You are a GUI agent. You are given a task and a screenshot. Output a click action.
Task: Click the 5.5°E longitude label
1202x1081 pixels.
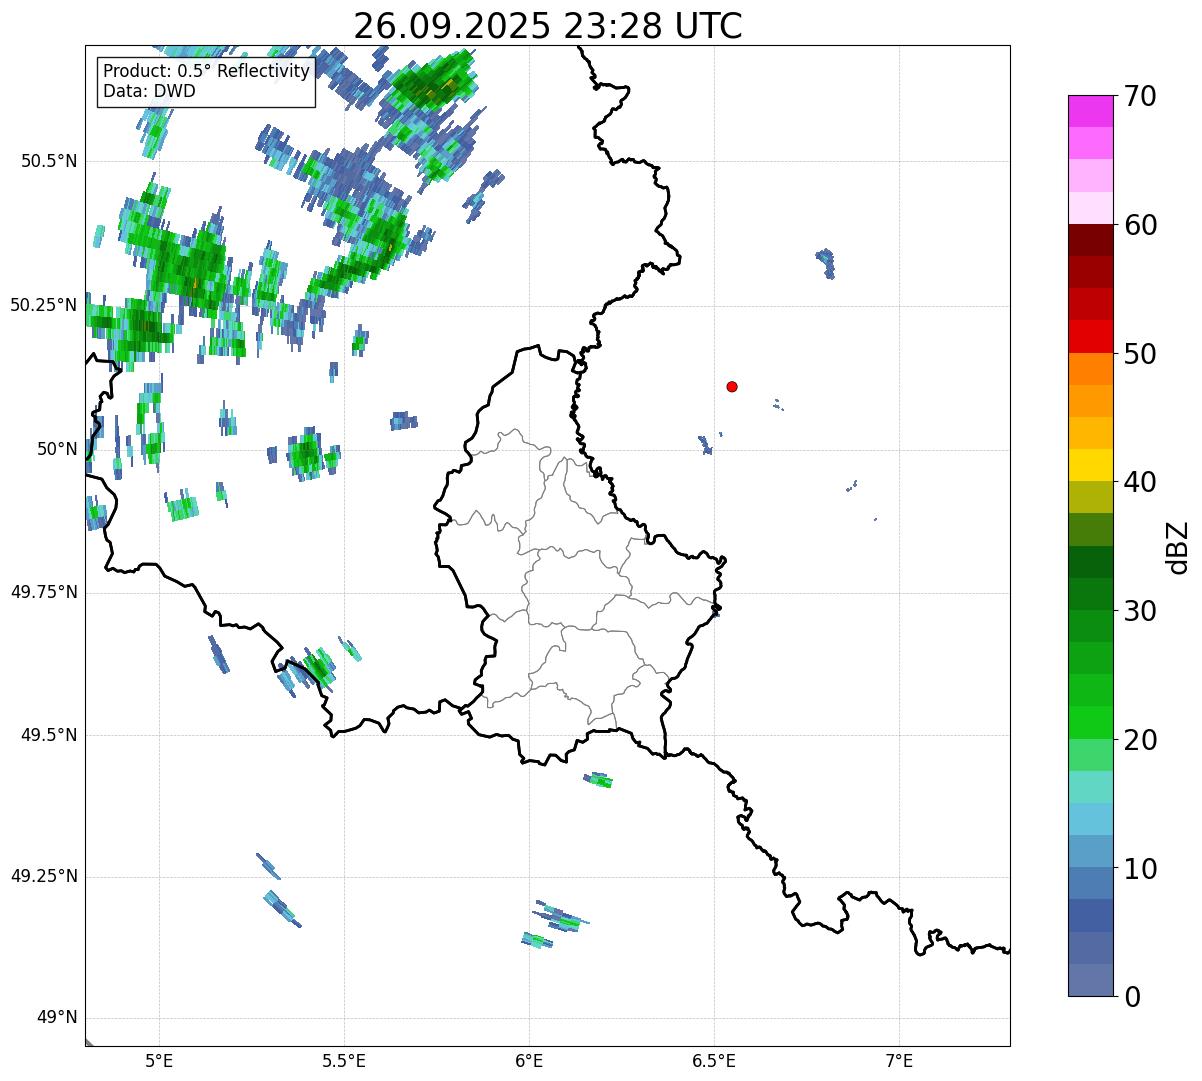click(344, 1061)
